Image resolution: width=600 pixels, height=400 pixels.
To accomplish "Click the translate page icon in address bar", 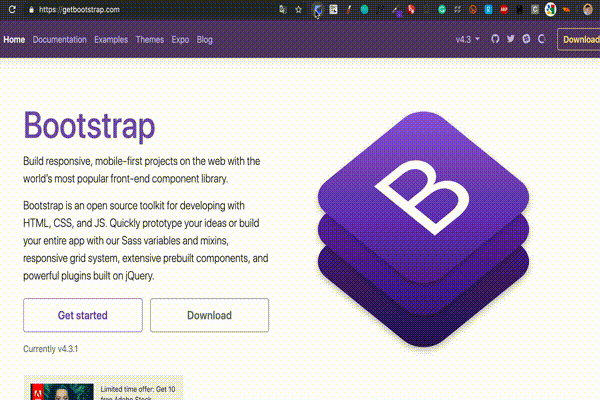I will click(283, 10).
